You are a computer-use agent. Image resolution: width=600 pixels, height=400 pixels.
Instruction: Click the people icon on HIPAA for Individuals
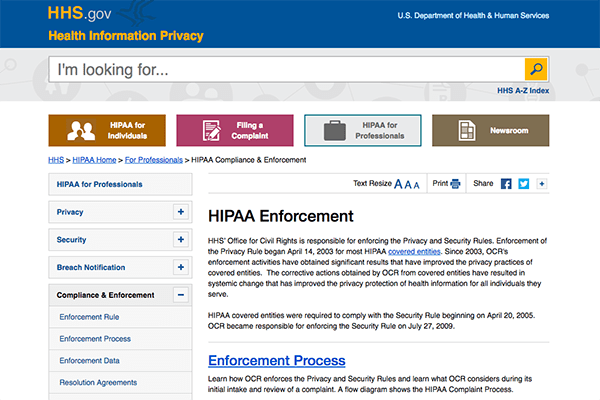click(81, 131)
